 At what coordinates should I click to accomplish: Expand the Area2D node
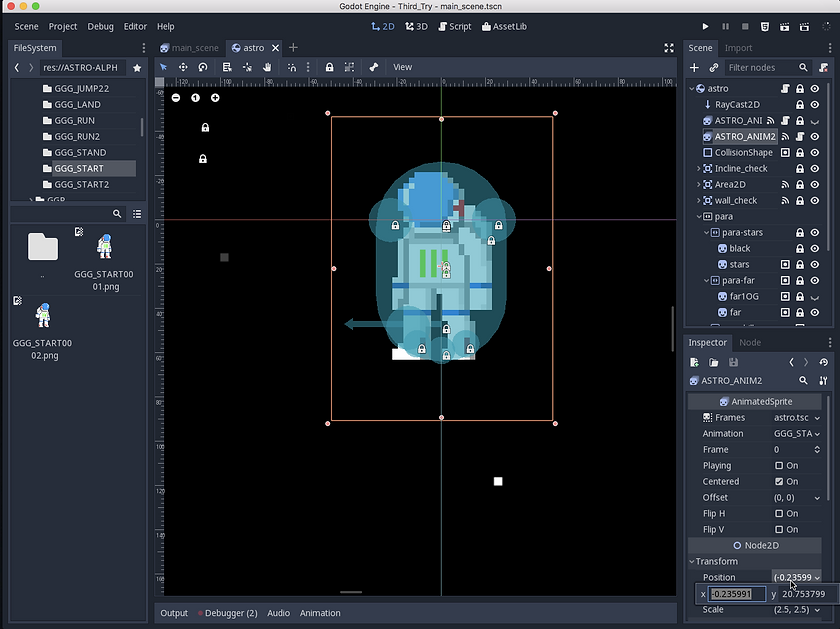[699, 185]
